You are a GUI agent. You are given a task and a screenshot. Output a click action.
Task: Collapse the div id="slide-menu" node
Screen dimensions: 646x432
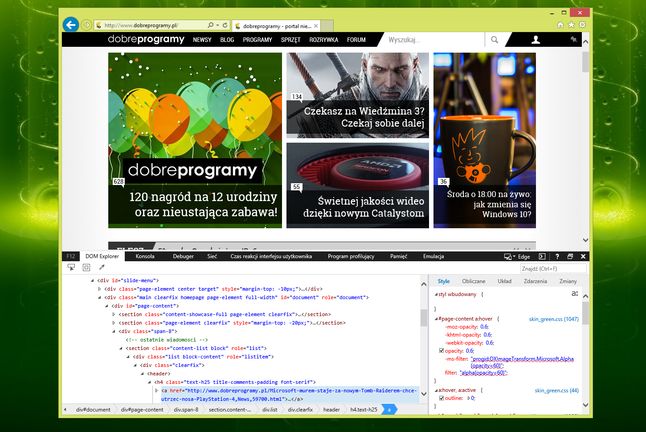pyautogui.click(x=92, y=280)
